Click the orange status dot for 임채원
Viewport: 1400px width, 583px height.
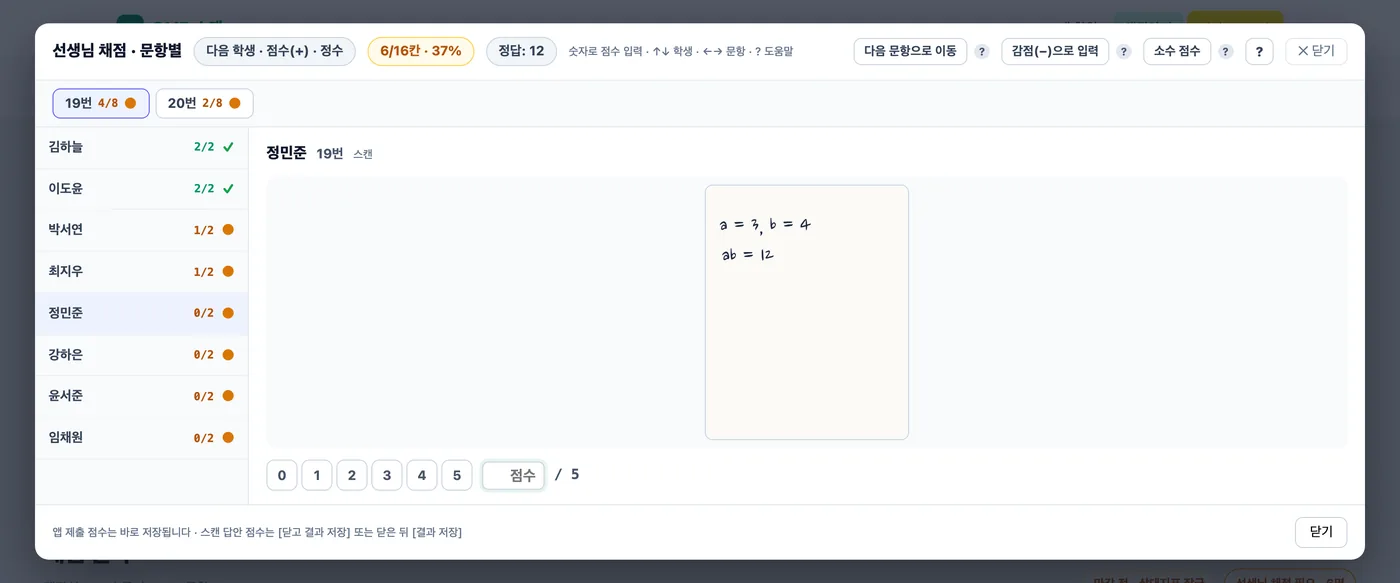(228, 437)
